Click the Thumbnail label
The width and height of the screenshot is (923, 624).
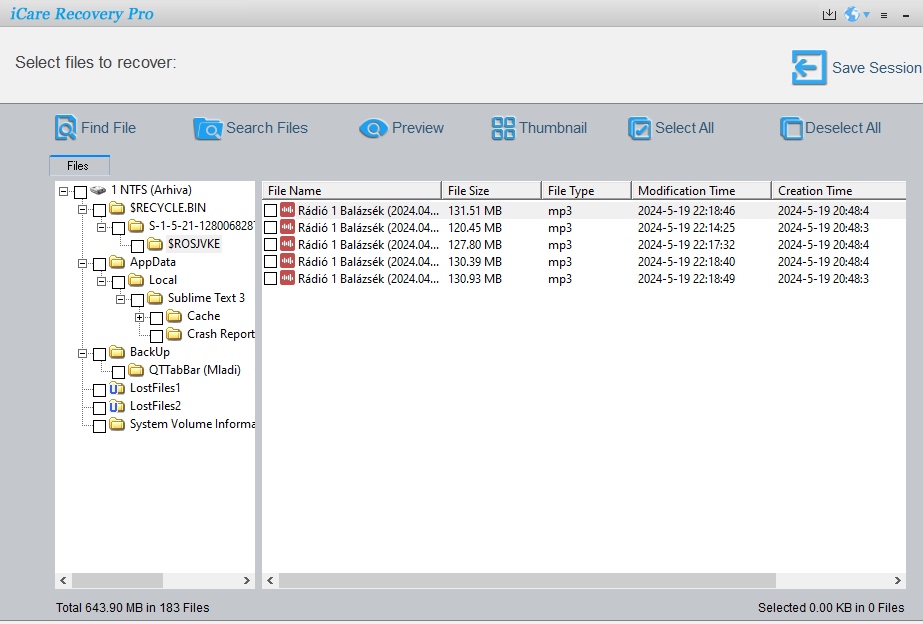tap(553, 128)
